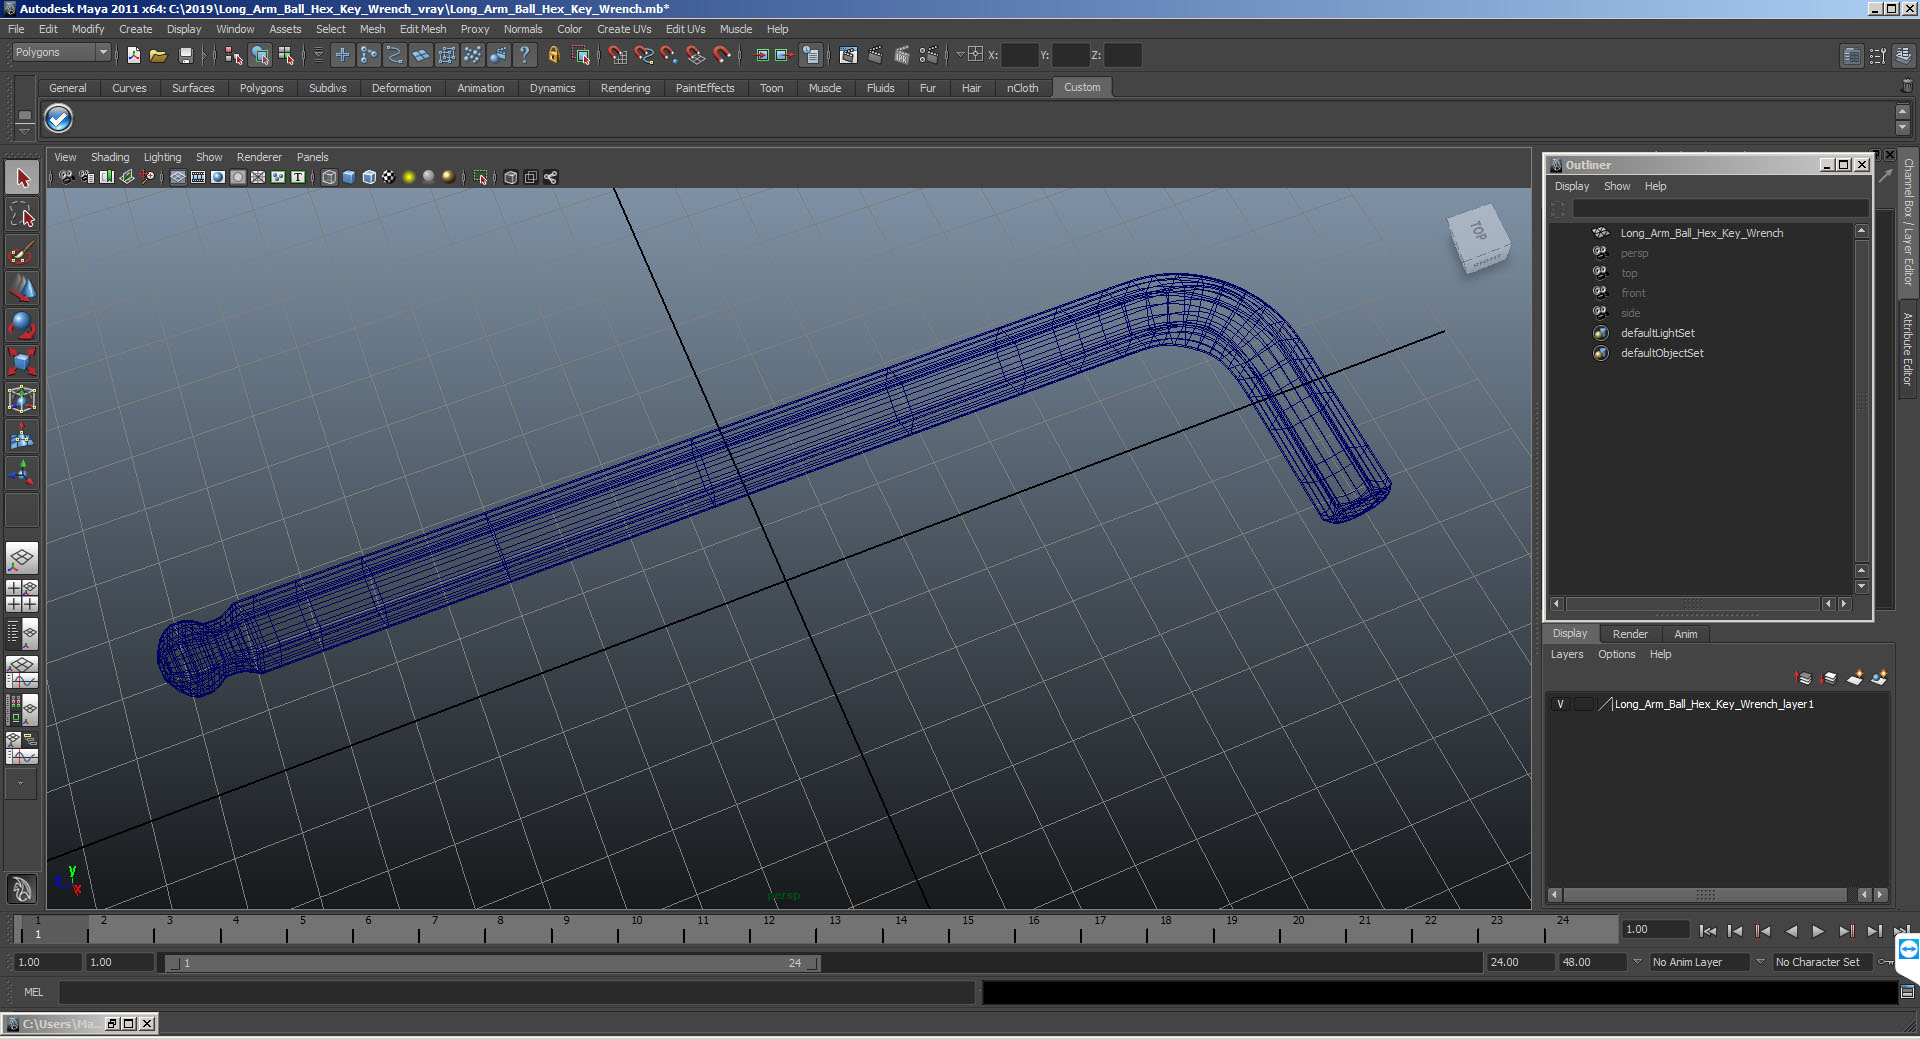The image size is (1920, 1040).
Task: Click the Snap to grids magnet icon
Action: pyautogui.click(x=617, y=55)
